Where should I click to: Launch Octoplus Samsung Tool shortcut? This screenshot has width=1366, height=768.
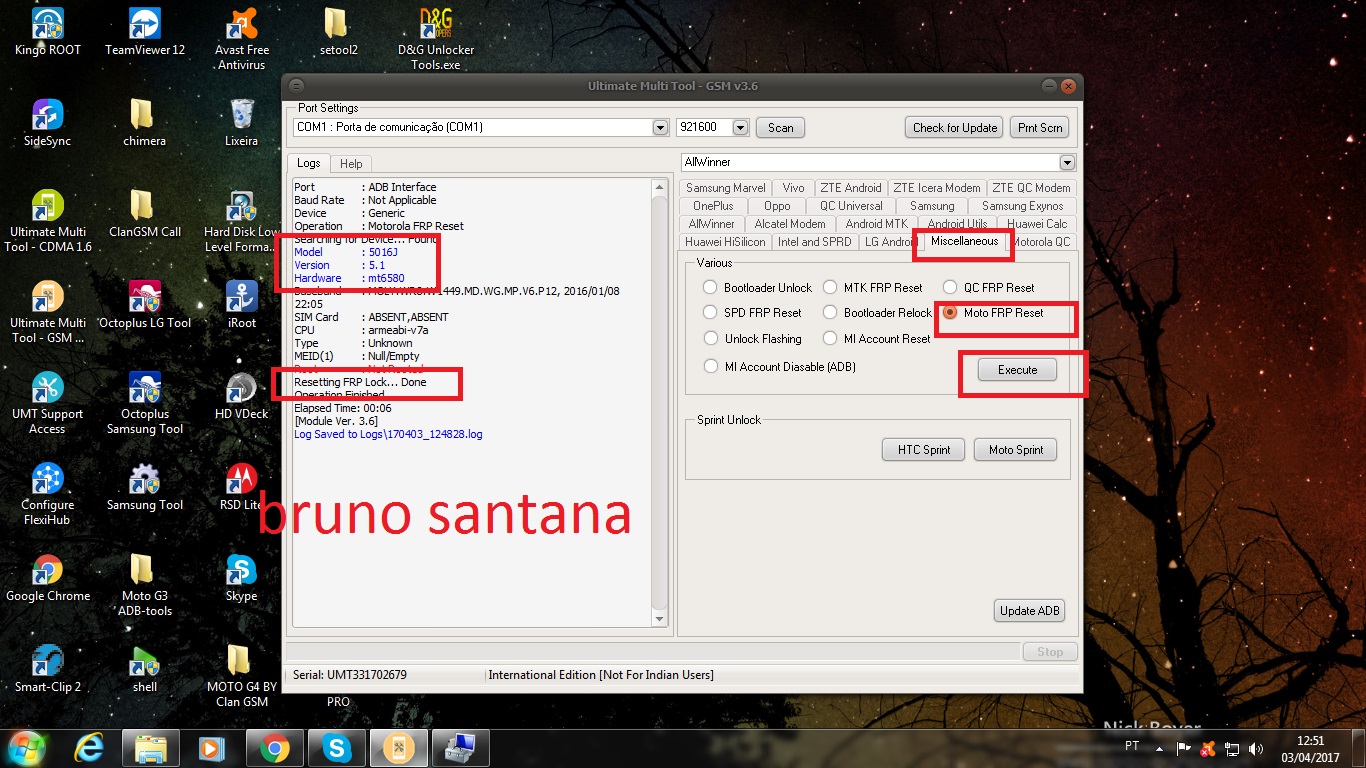point(145,403)
